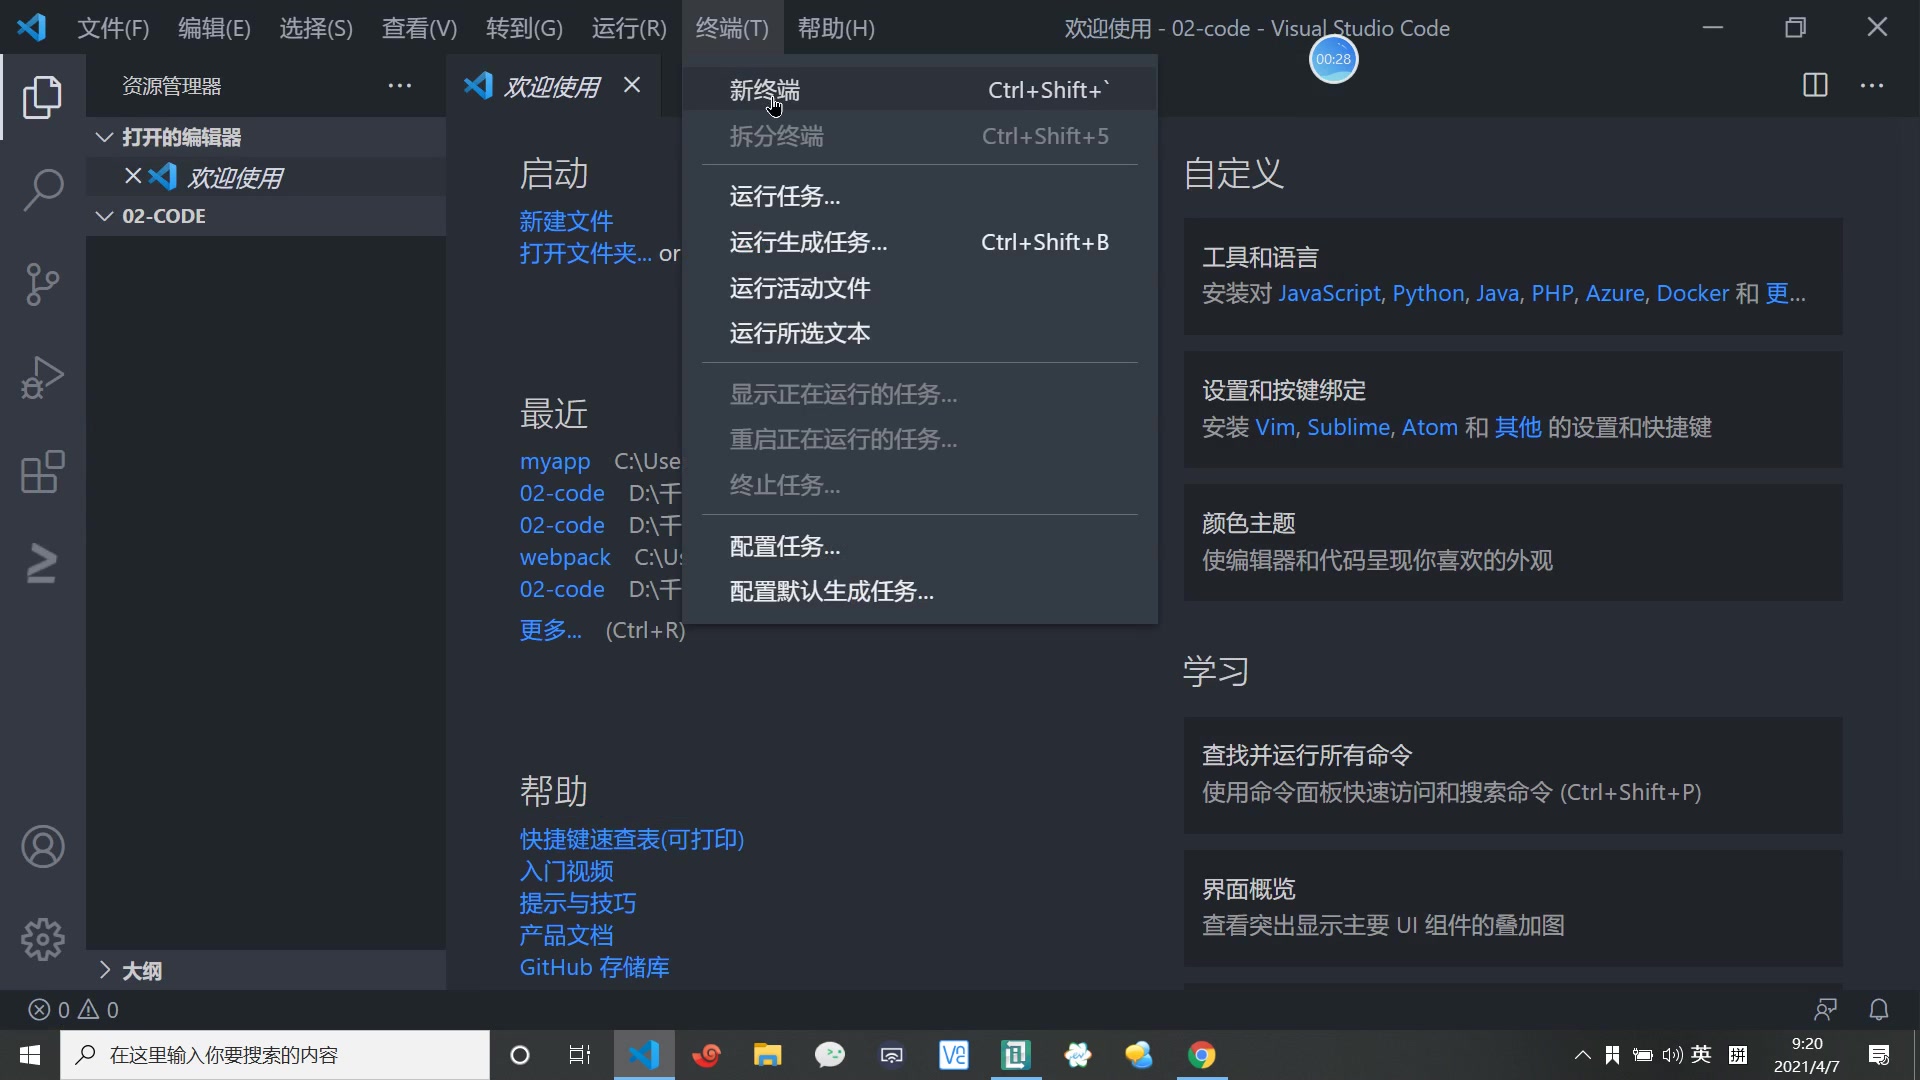The image size is (1920, 1080).
Task: Choose 配置默认生成任务... menu entry
Action: click(x=920, y=591)
